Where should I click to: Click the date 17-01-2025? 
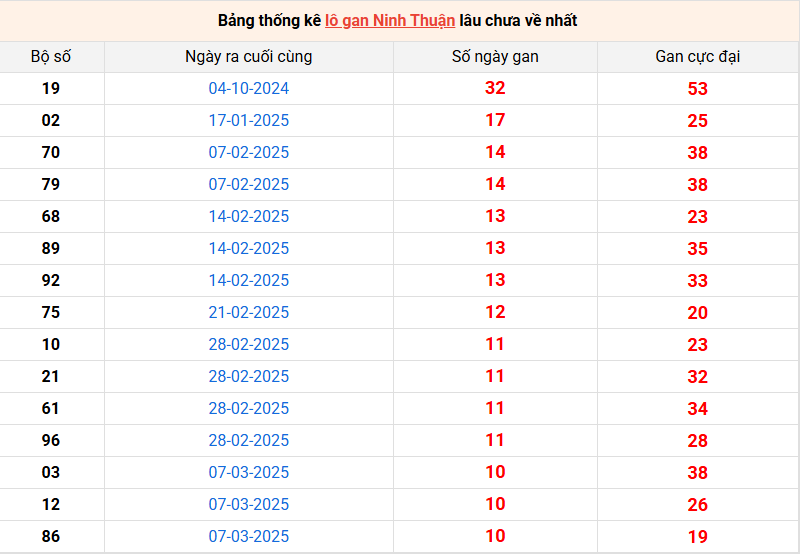tap(248, 121)
